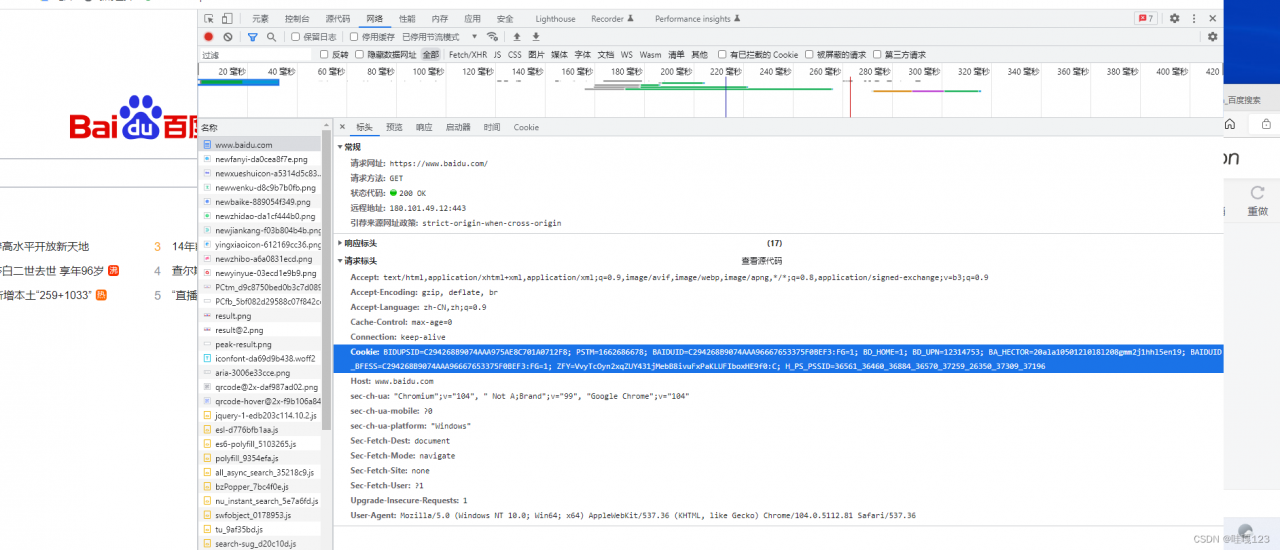Select jquery-1-edb203c114.10.2.js request
This screenshot has height=550, width=1280.
click(261, 415)
